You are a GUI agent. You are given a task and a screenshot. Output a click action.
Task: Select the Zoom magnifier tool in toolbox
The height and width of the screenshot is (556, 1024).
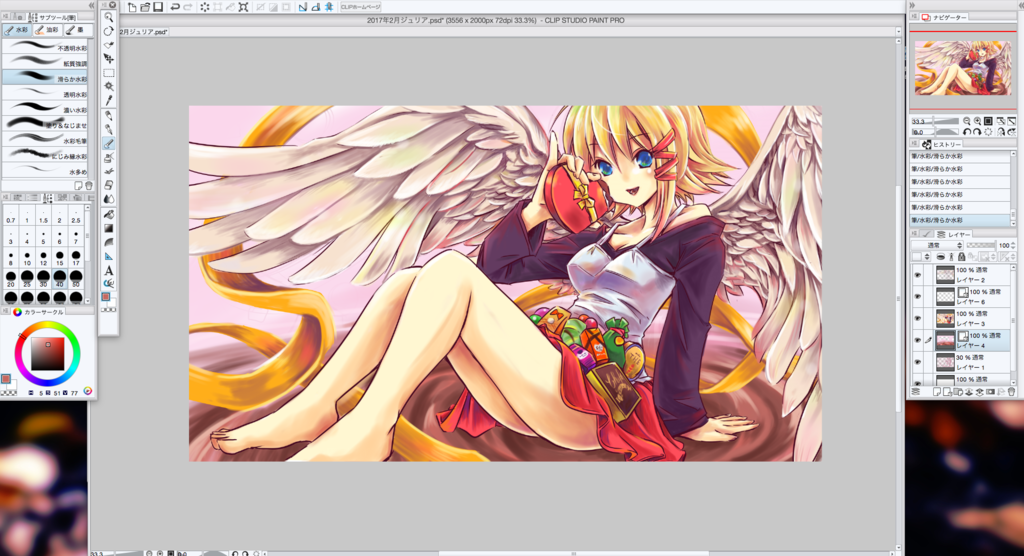(x=108, y=18)
